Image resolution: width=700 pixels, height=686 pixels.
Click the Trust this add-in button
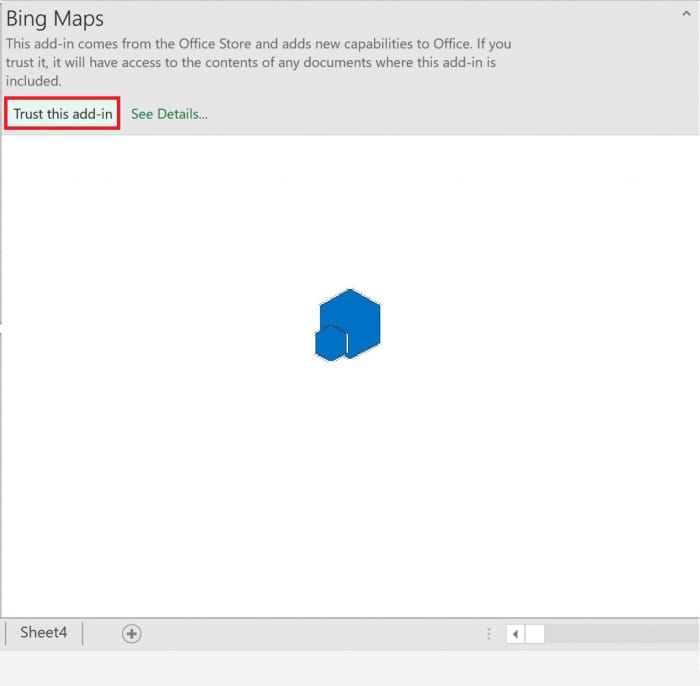click(62, 114)
